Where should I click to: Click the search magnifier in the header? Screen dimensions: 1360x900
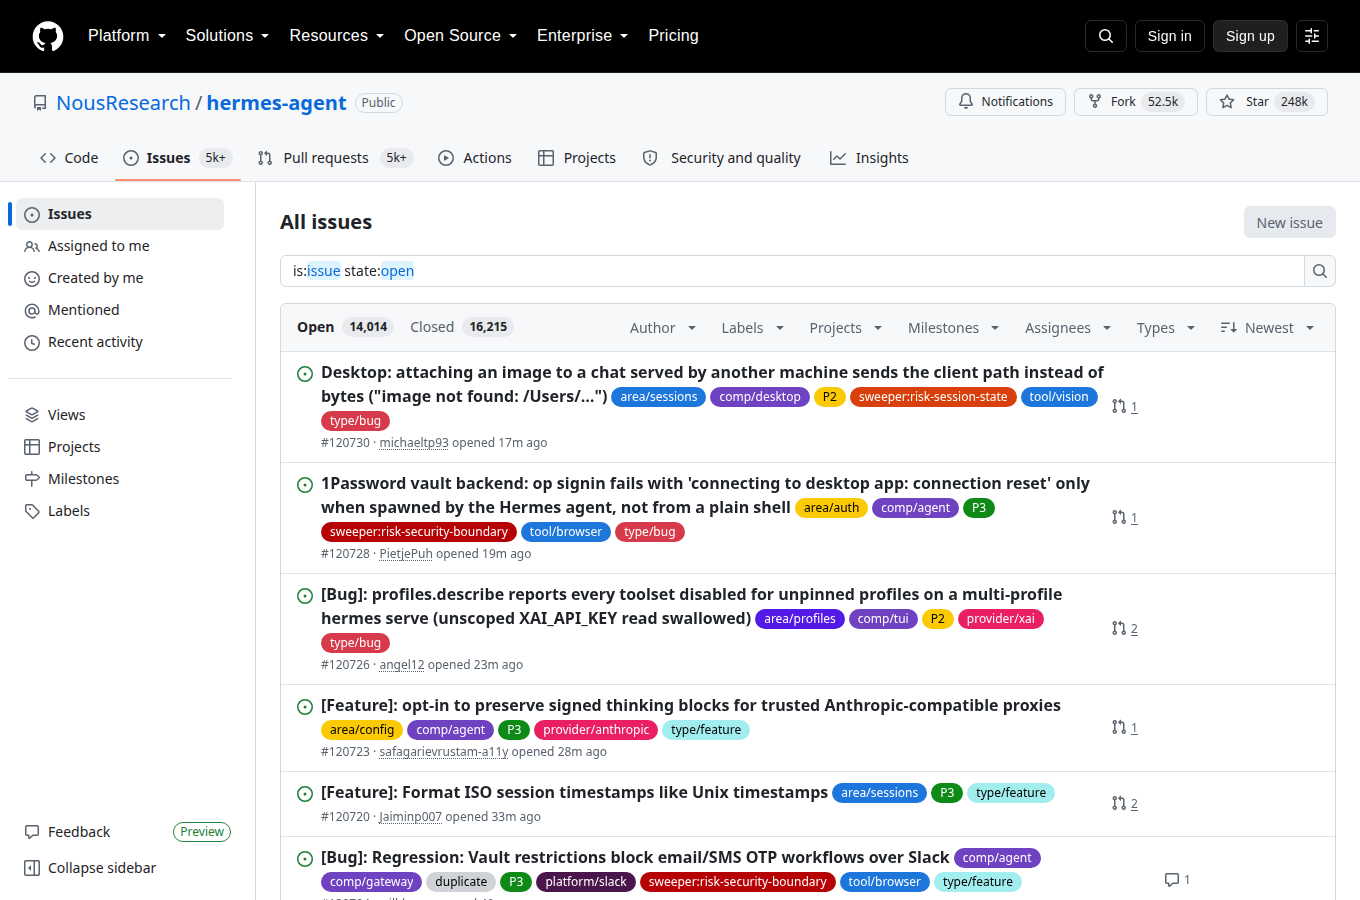click(x=1106, y=36)
